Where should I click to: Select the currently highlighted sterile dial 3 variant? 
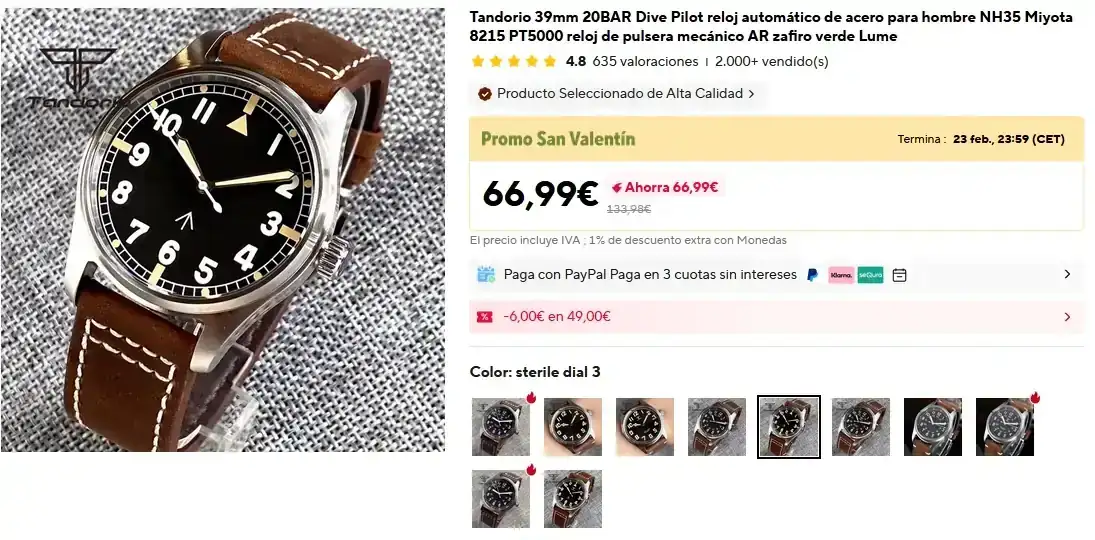[x=789, y=427]
